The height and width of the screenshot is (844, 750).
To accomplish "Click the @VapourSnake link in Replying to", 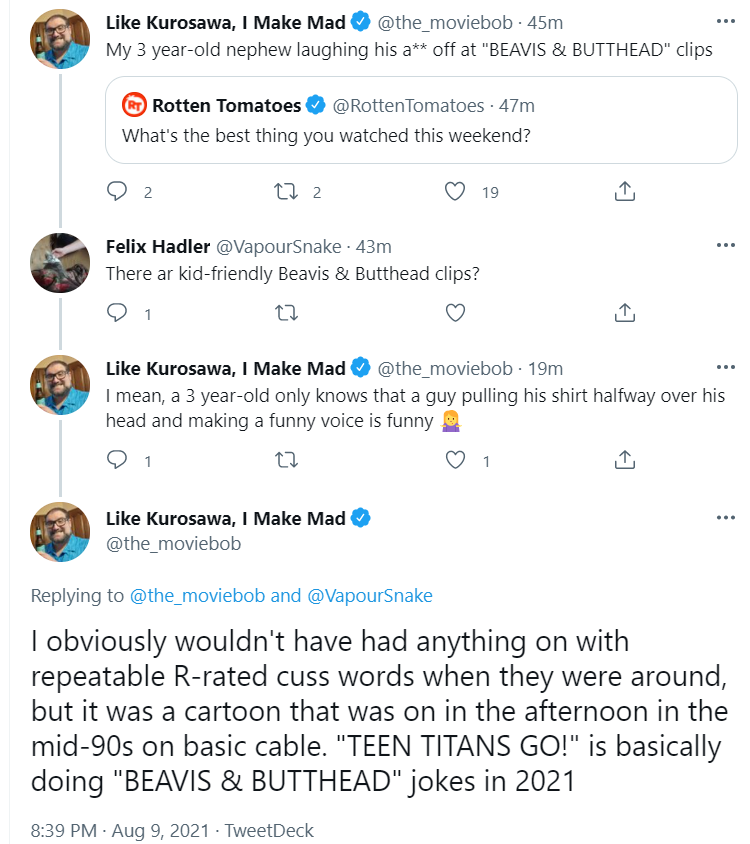I will click(370, 596).
